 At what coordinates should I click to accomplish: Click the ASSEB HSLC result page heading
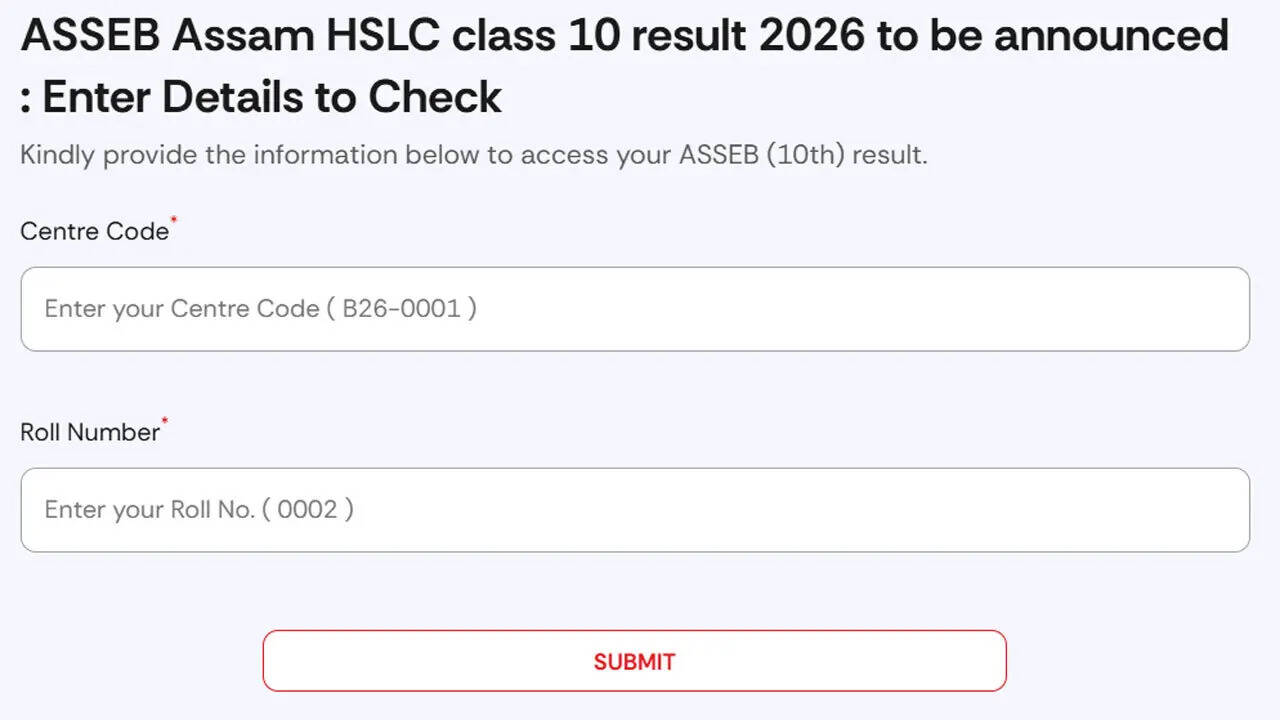(x=624, y=36)
